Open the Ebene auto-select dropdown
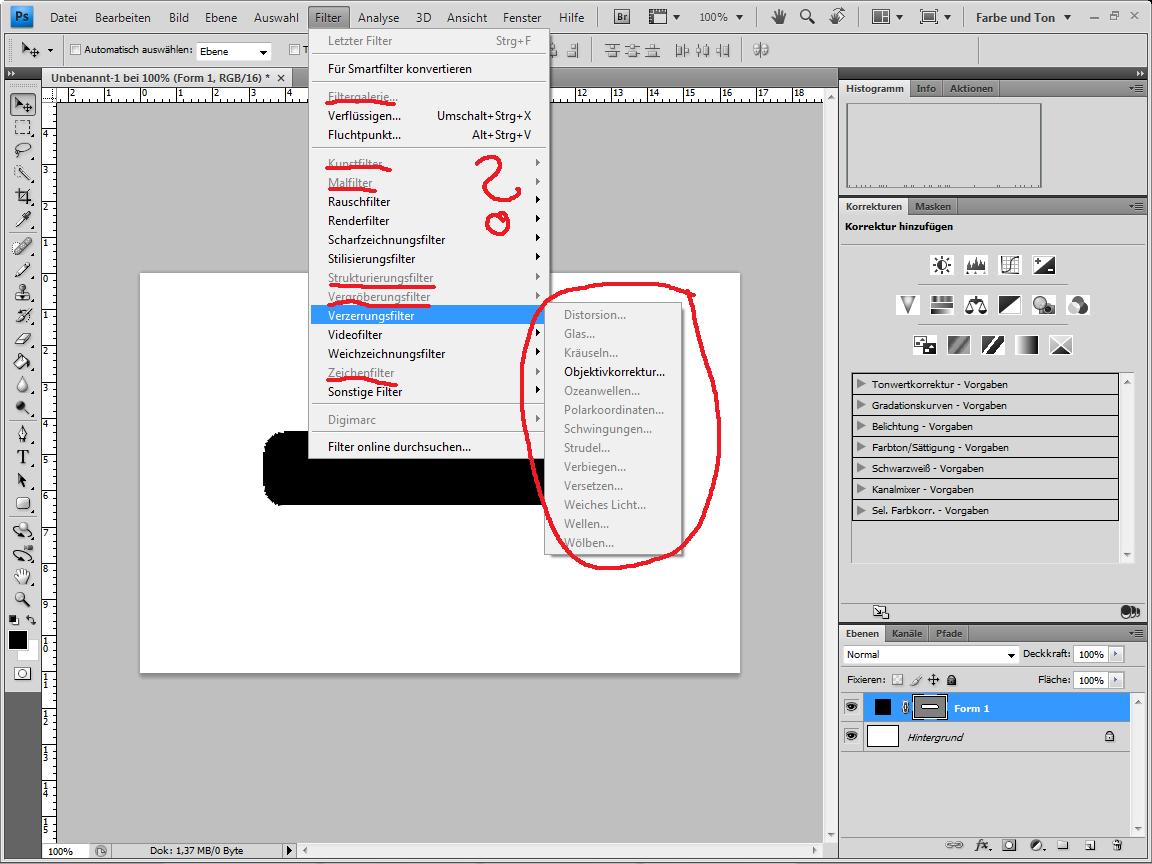This screenshot has width=1152, height=864. coord(234,51)
